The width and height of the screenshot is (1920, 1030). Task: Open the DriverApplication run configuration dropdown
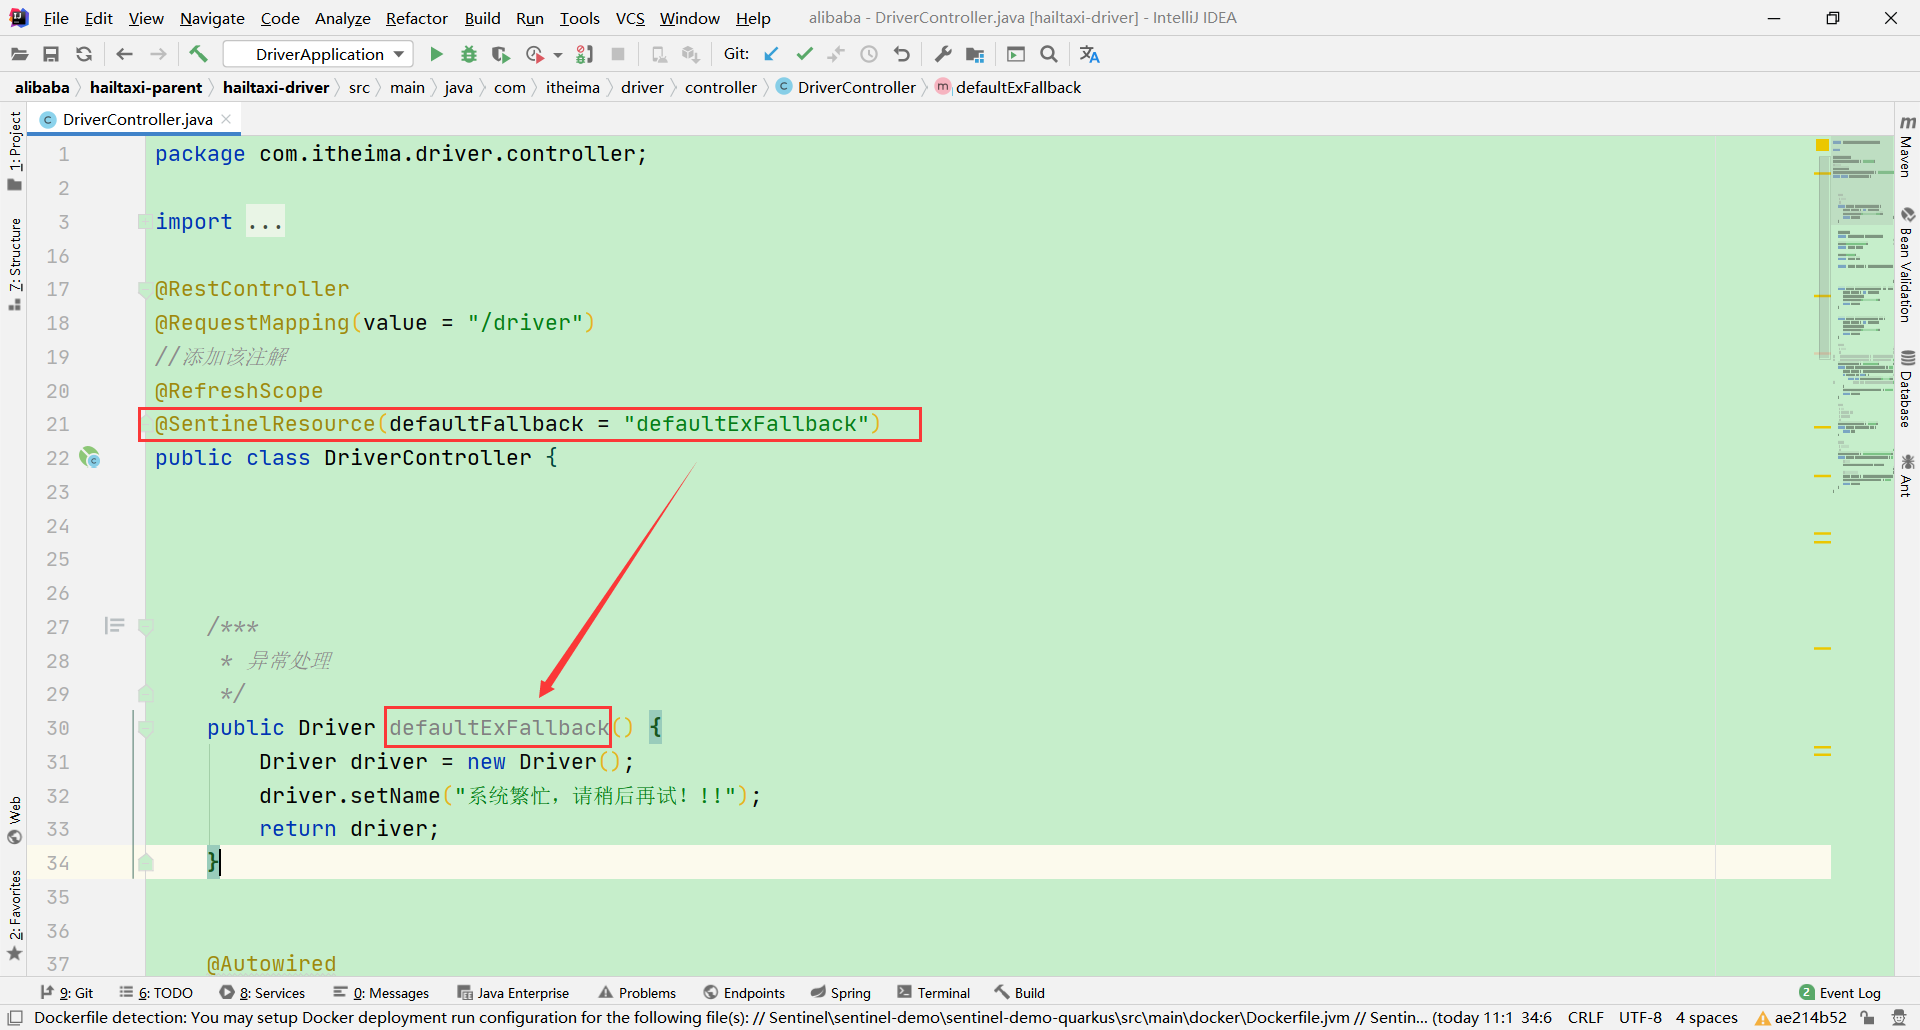pyautogui.click(x=318, y=54)
